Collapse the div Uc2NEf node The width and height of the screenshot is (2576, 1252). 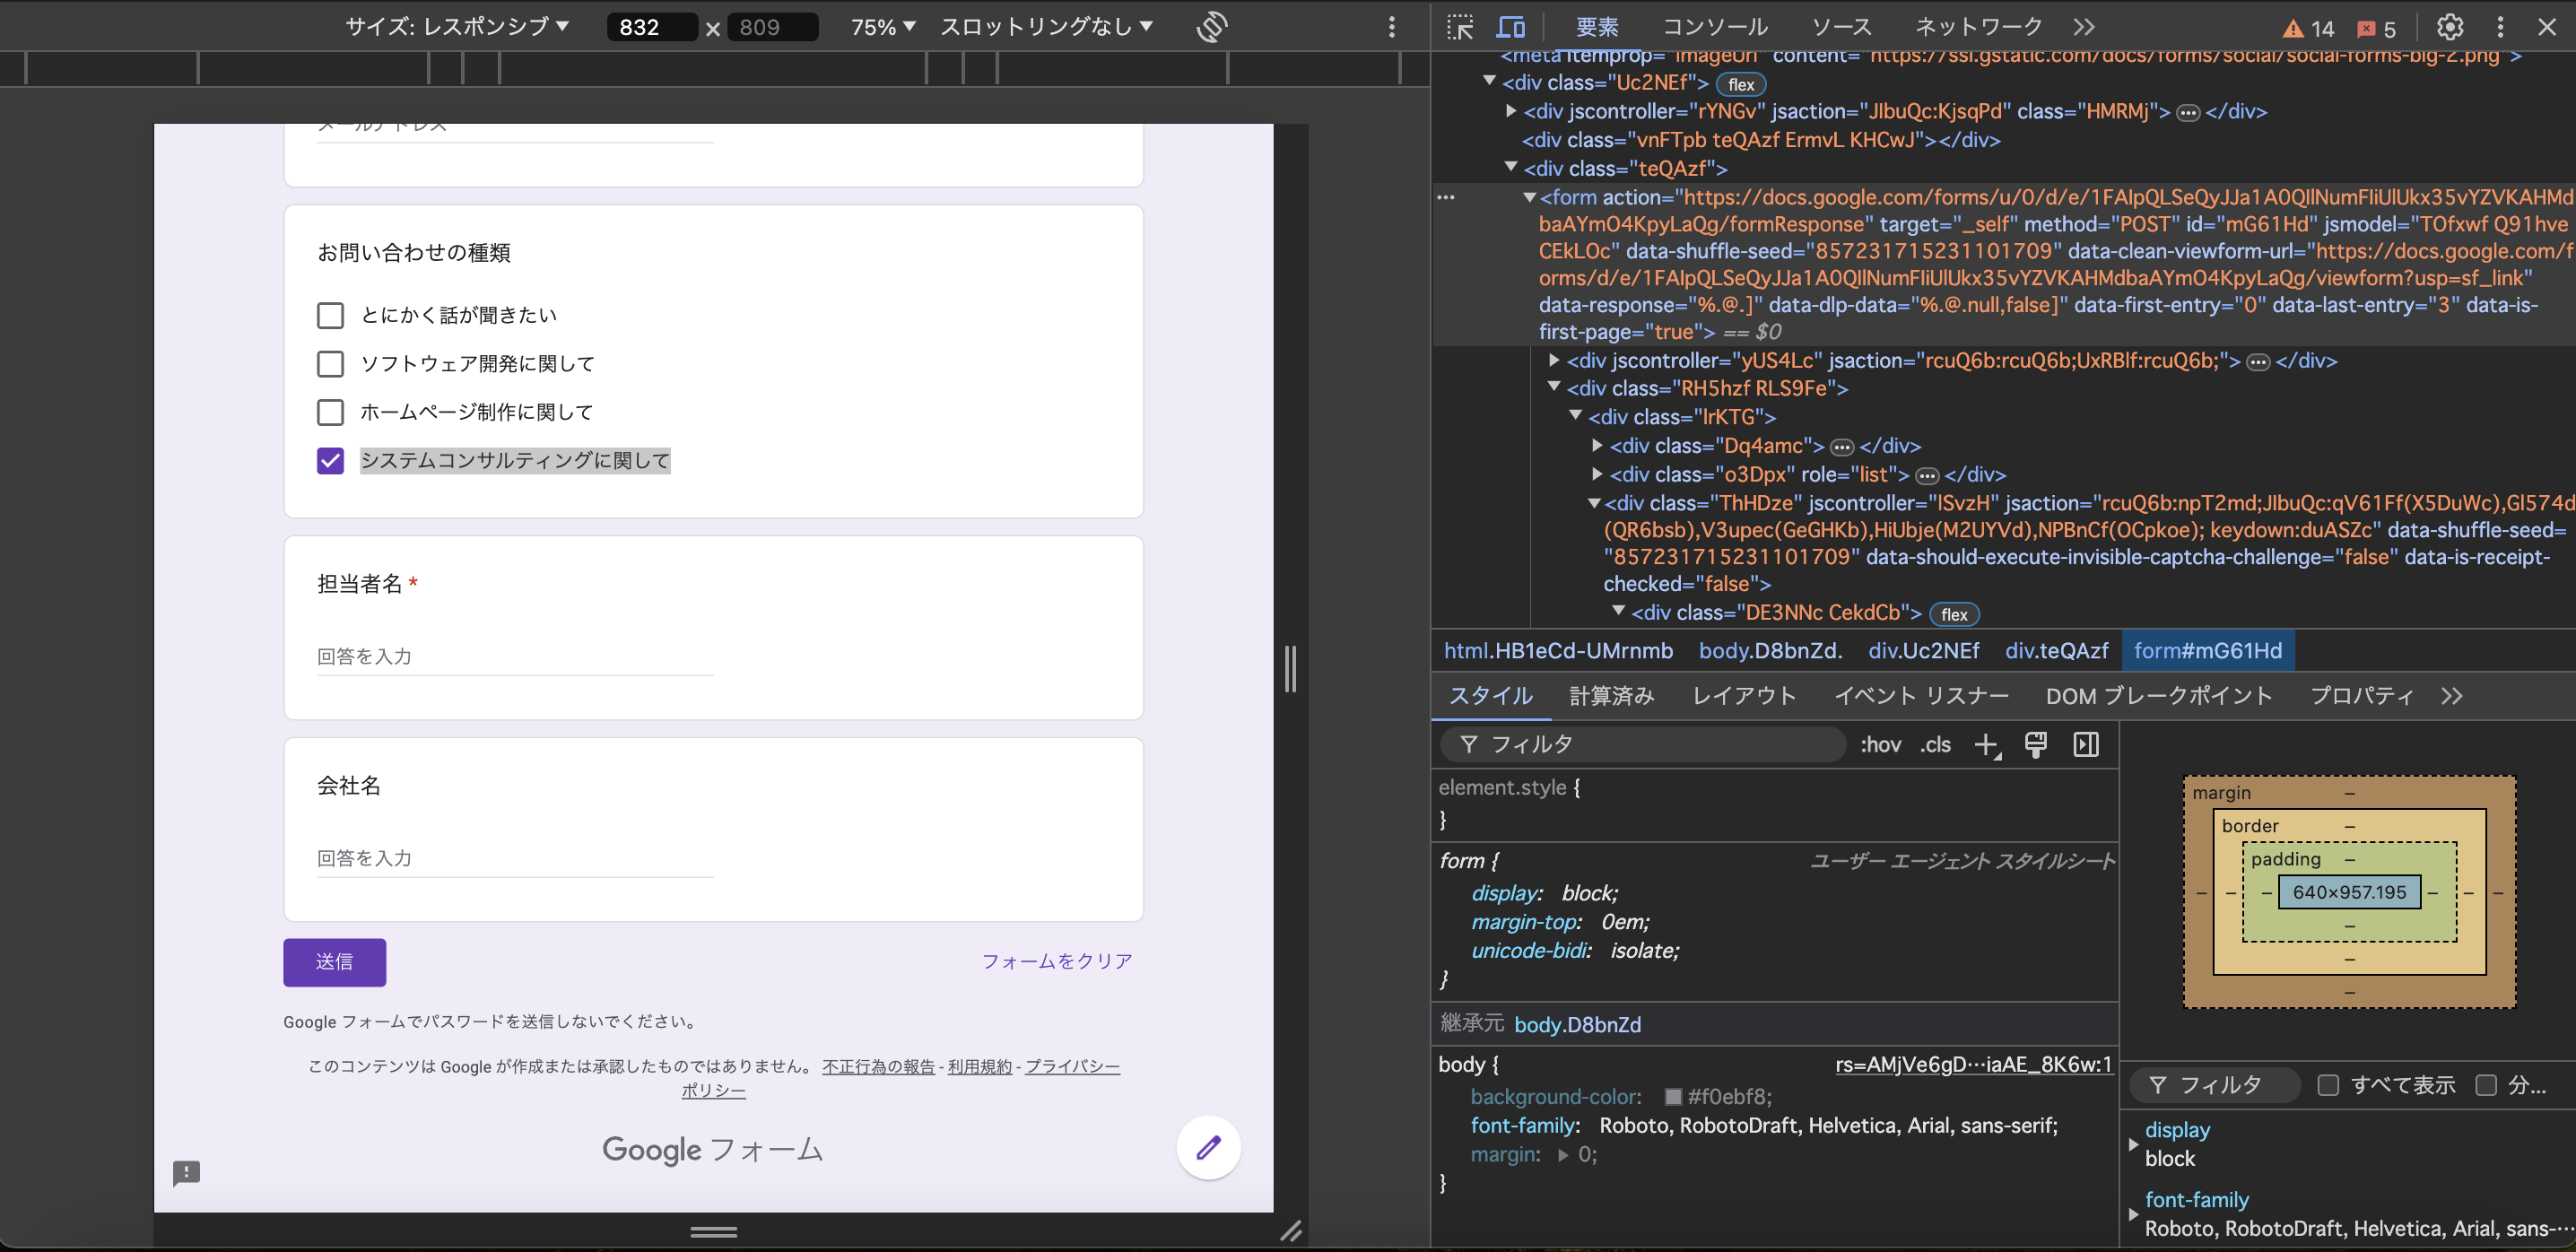click(1489, 81)
